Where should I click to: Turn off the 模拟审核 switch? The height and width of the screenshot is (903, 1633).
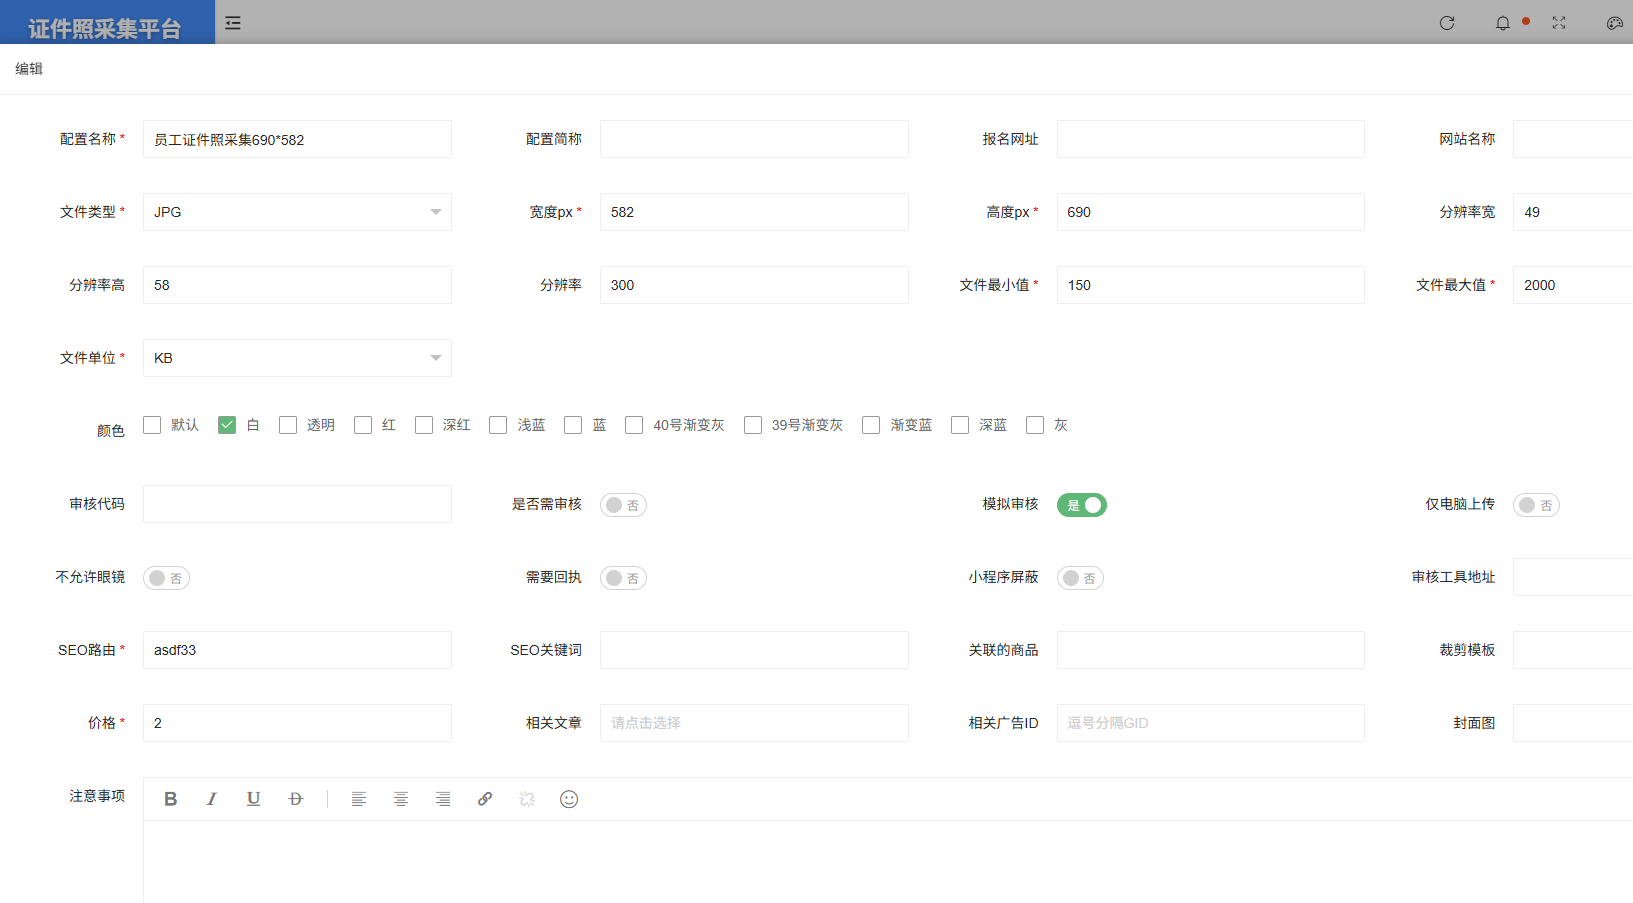(x=1082, y=505)
